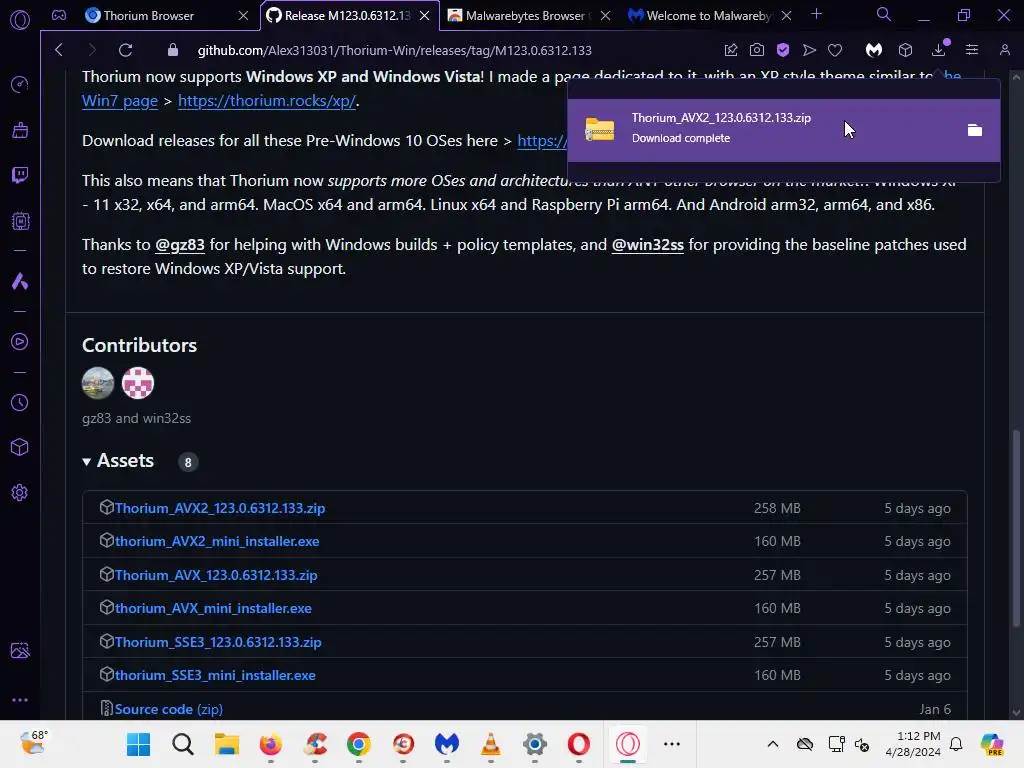Open the gallery picture icon in sidebar
This screenshot has height=768, width=1024.
coord(20,650)
